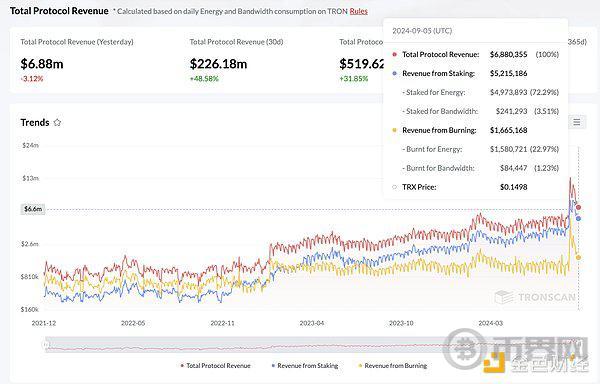The image size is (600, 384).
Task: Click the Total Protocol Revenue (30d) label
Action: [x=236, y=42]
